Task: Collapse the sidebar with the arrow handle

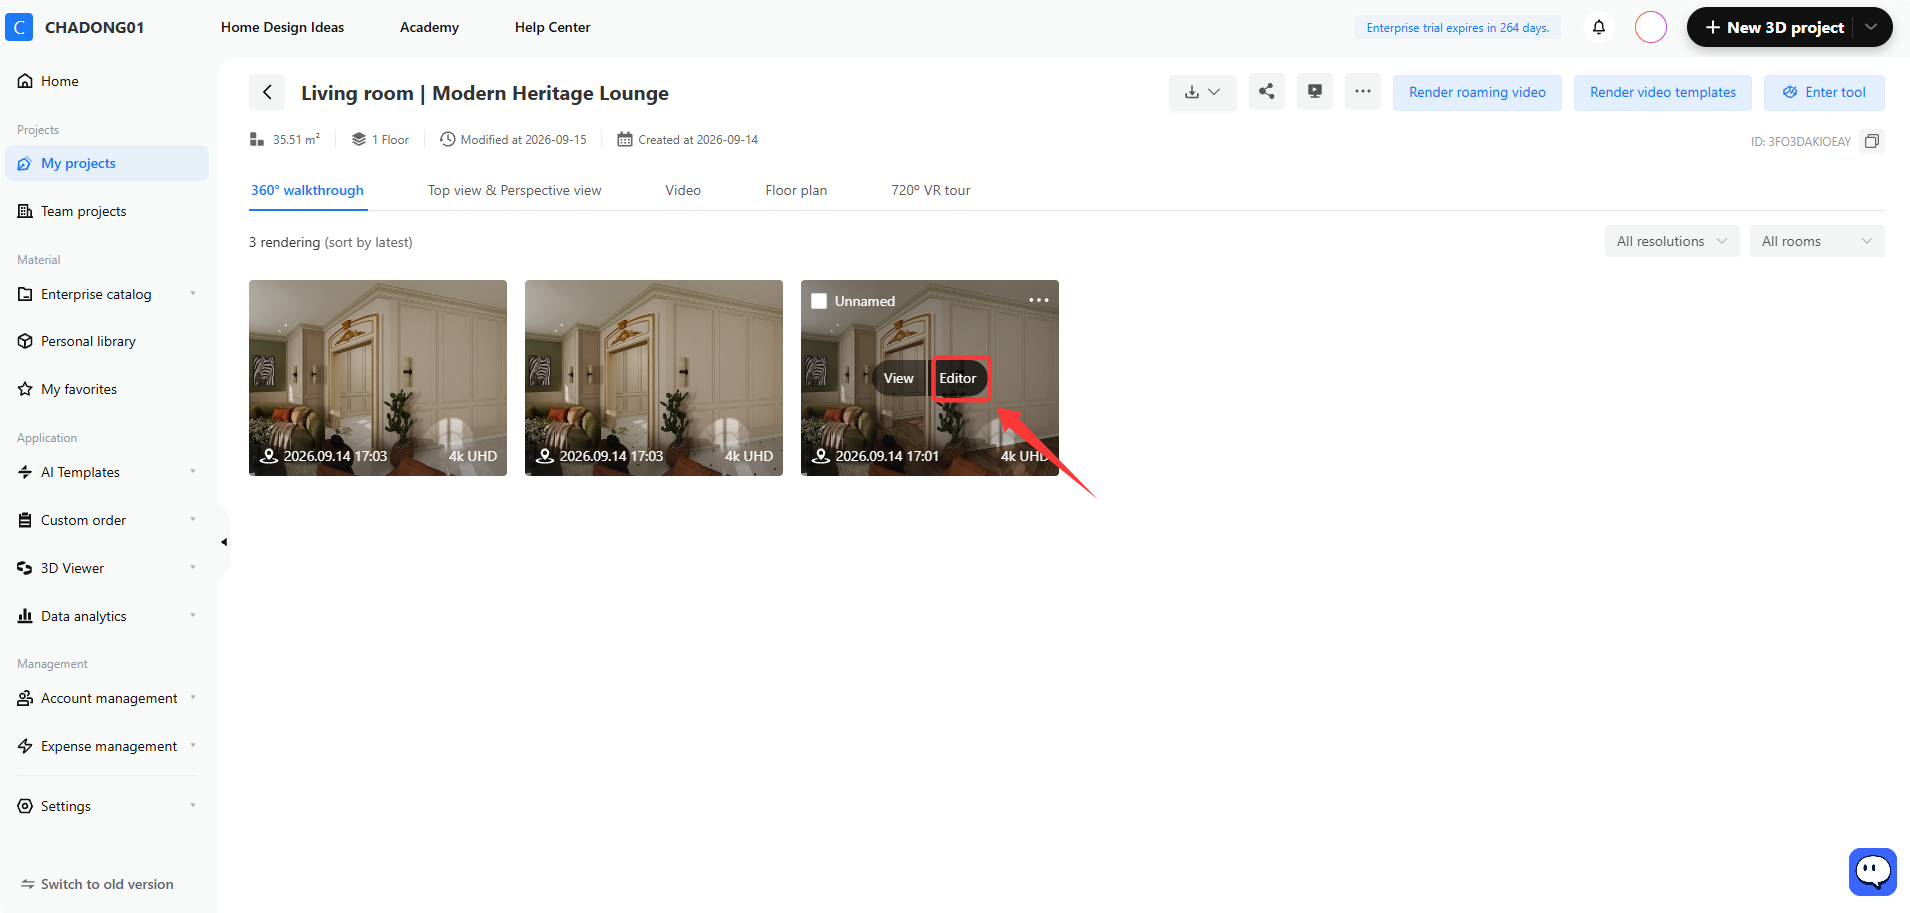Action: coord(224,542)
